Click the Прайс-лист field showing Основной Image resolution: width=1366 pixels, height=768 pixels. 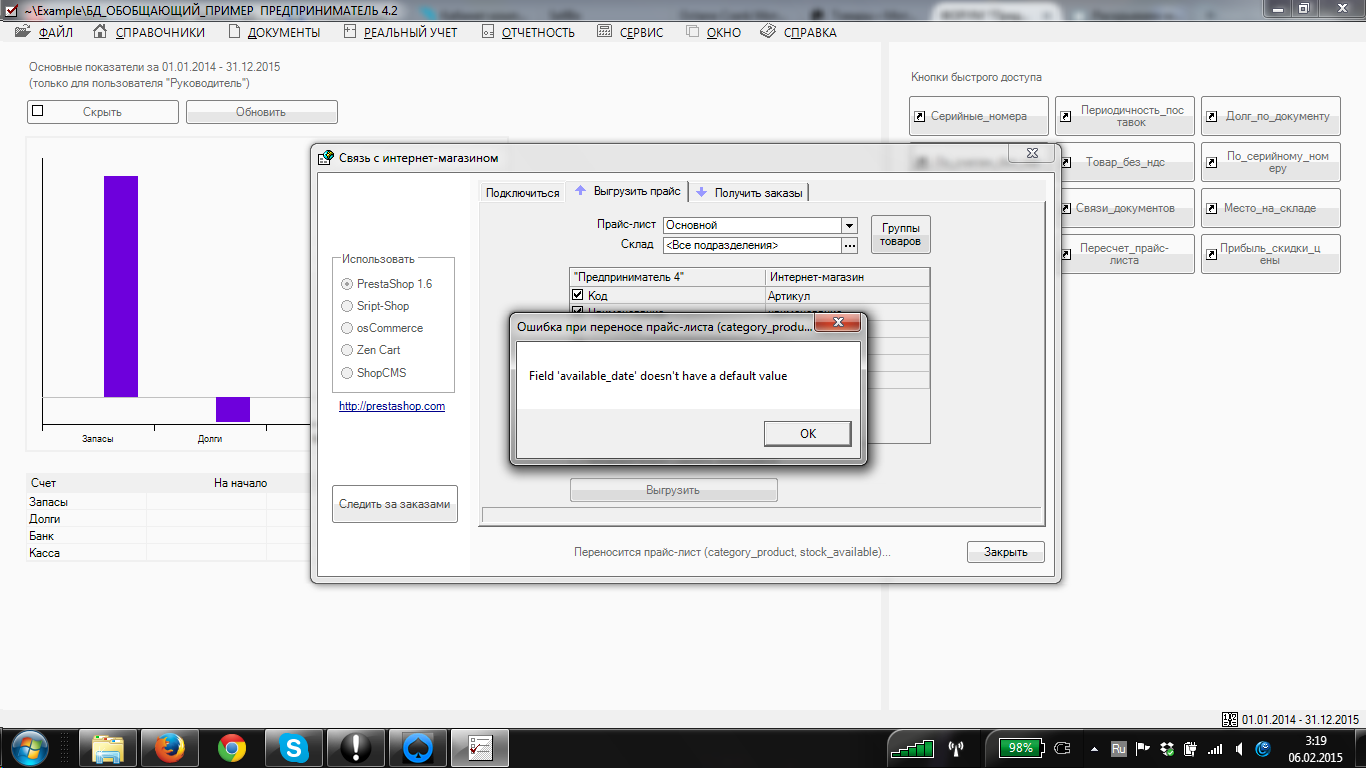click(x=752, y=225)
